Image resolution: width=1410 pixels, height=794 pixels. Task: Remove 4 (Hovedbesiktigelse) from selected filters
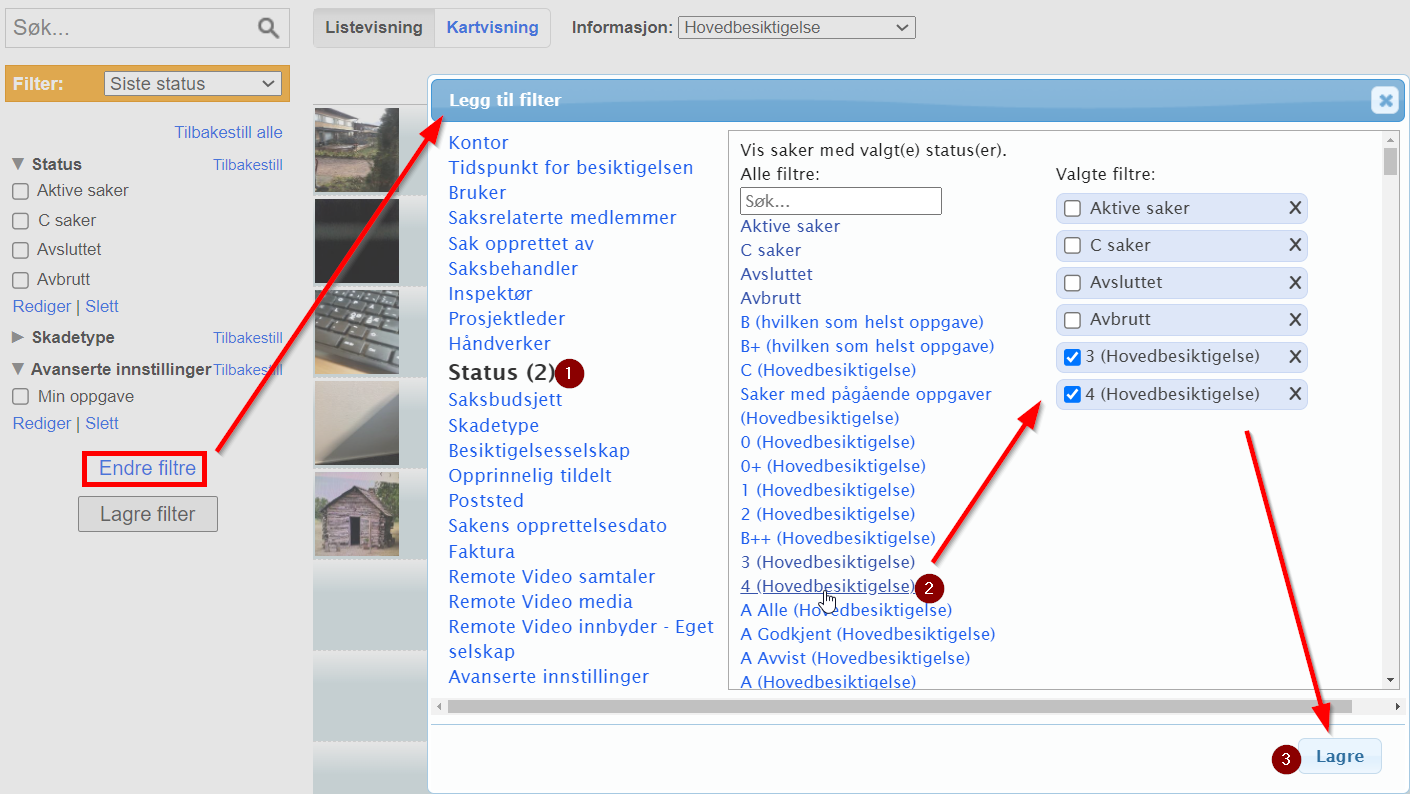(x=1295, y=394)
